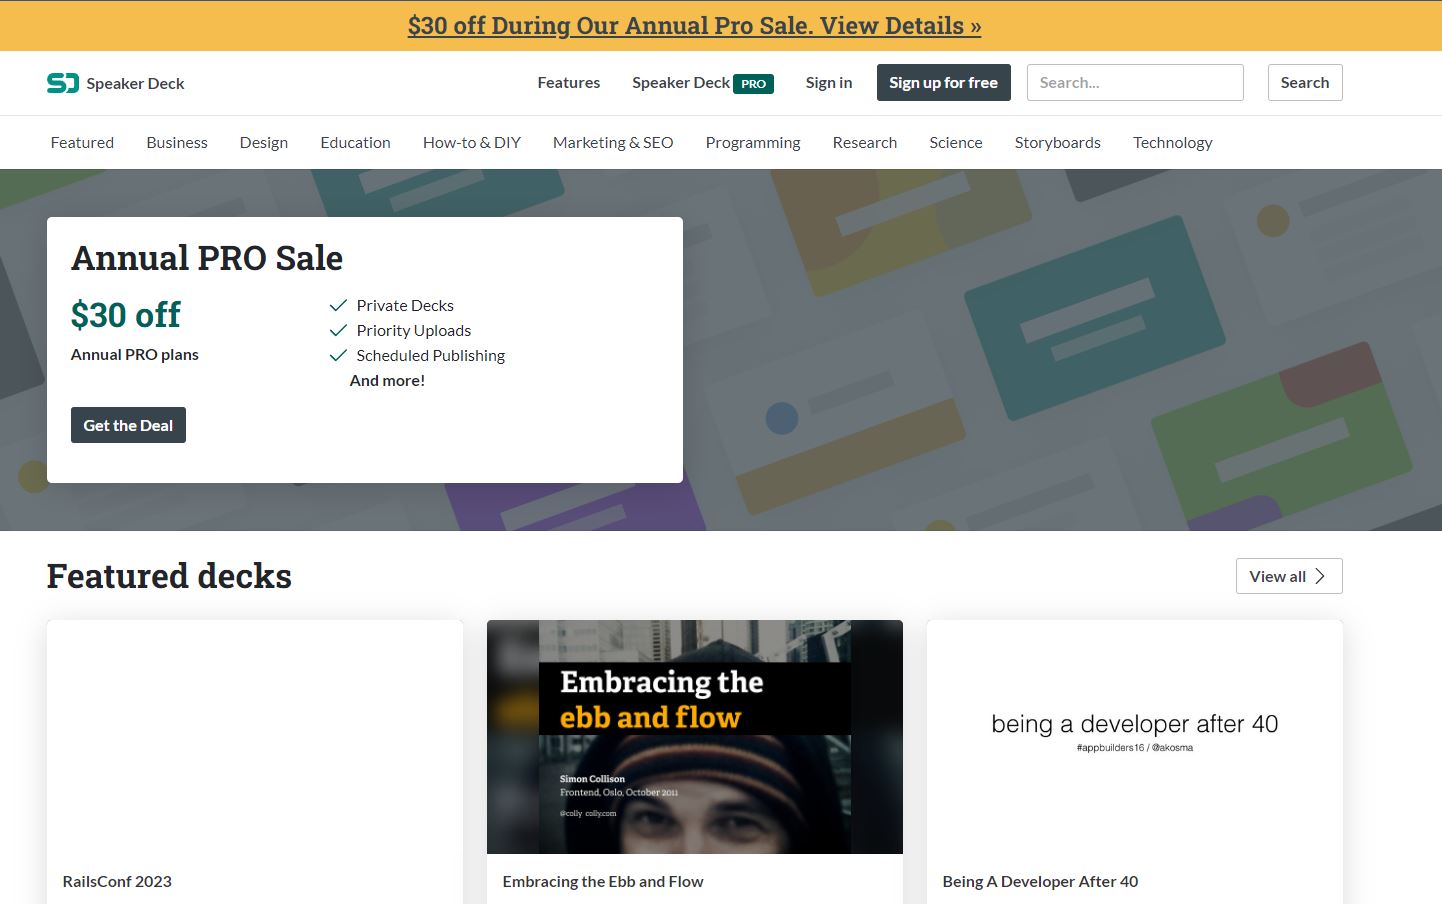Click the Annual PRO Sale heading
The height and width of the screenshot is (904, 1442).
pyautogui.click(x=207, y=258)
